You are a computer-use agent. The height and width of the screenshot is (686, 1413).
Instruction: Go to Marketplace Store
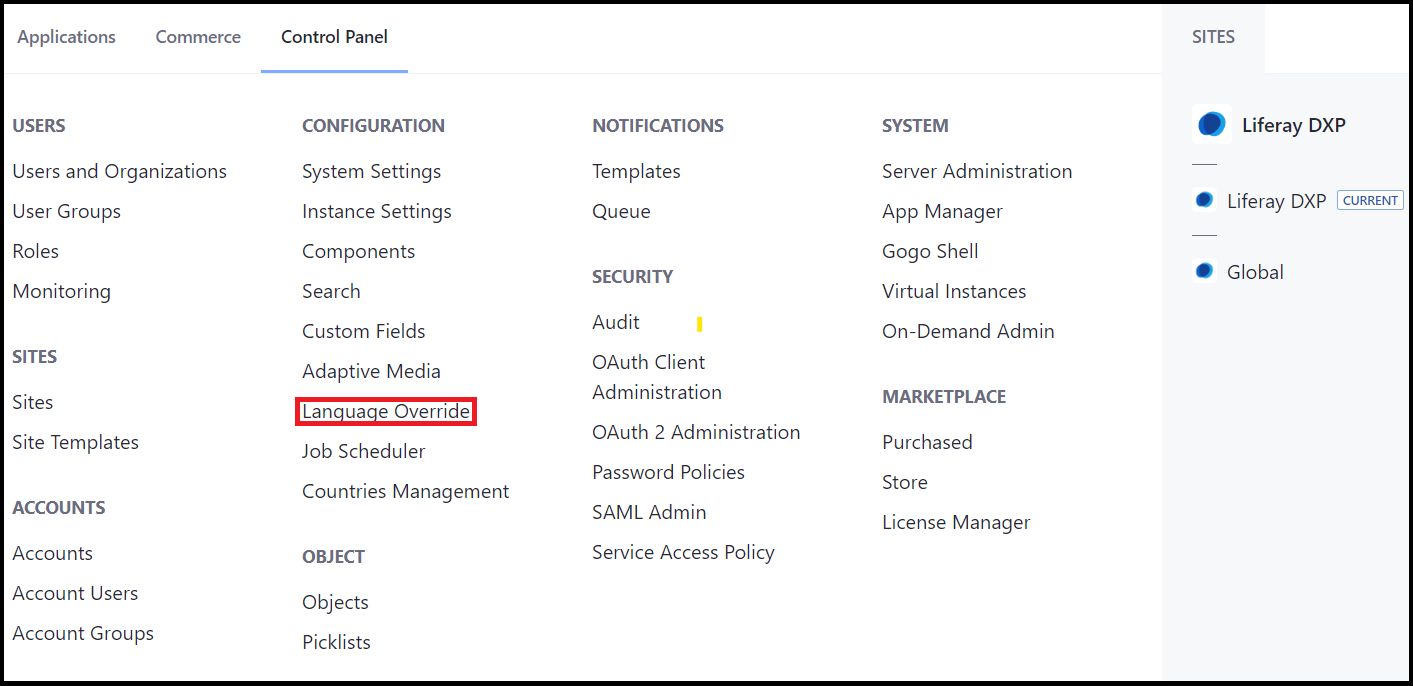click(x=904, y=482)
